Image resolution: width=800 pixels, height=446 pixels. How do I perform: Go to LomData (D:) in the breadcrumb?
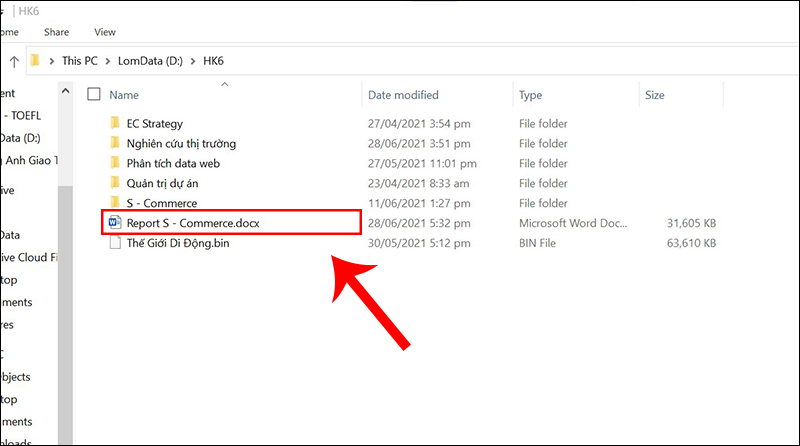point(150,61)
